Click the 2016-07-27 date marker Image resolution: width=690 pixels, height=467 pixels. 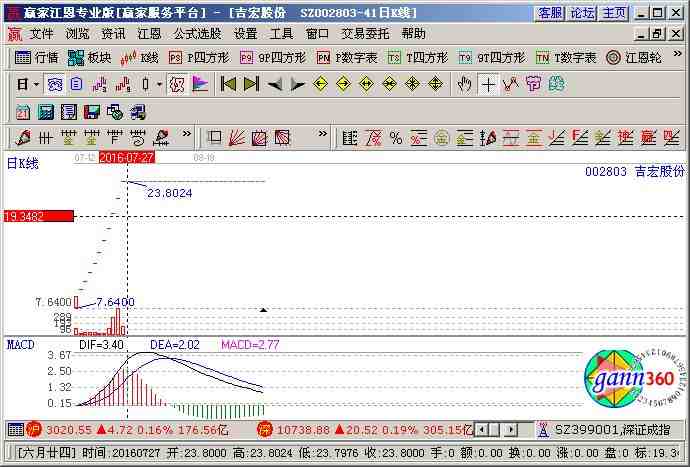[127, 157]
